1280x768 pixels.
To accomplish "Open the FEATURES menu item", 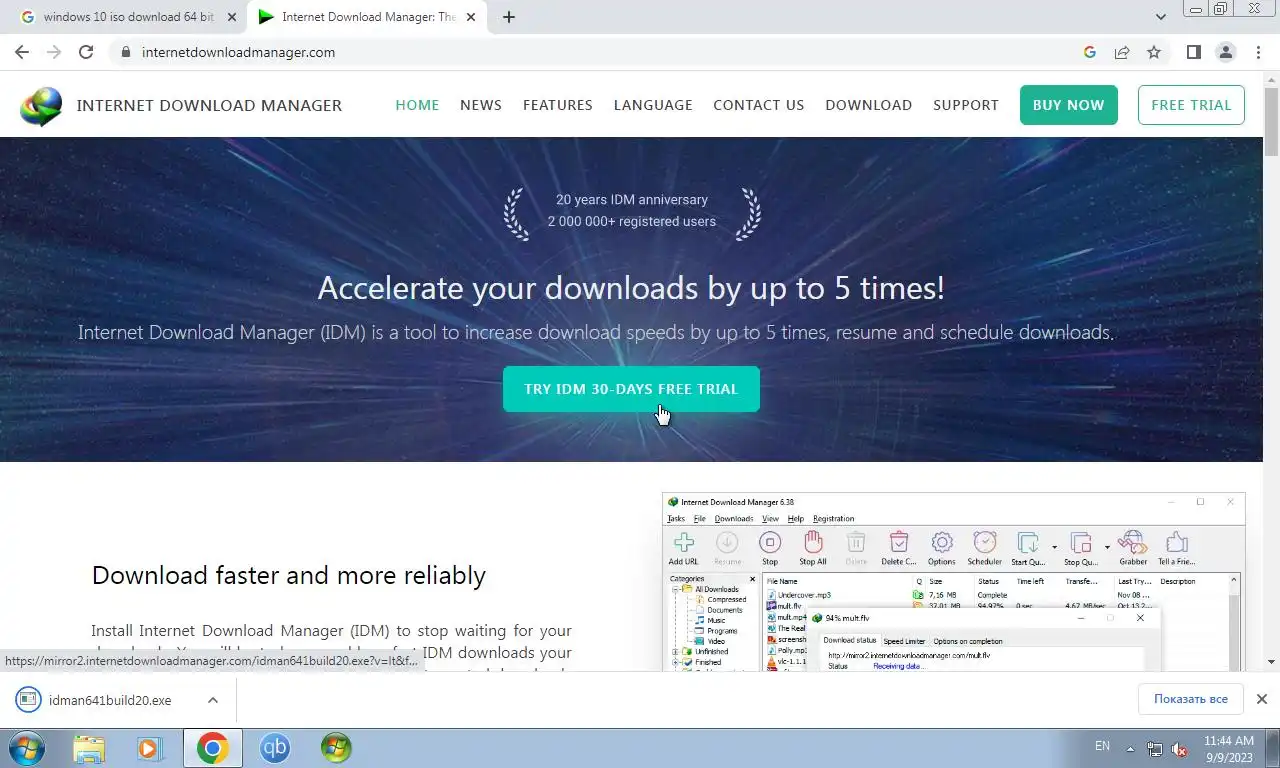I will 558,105.
